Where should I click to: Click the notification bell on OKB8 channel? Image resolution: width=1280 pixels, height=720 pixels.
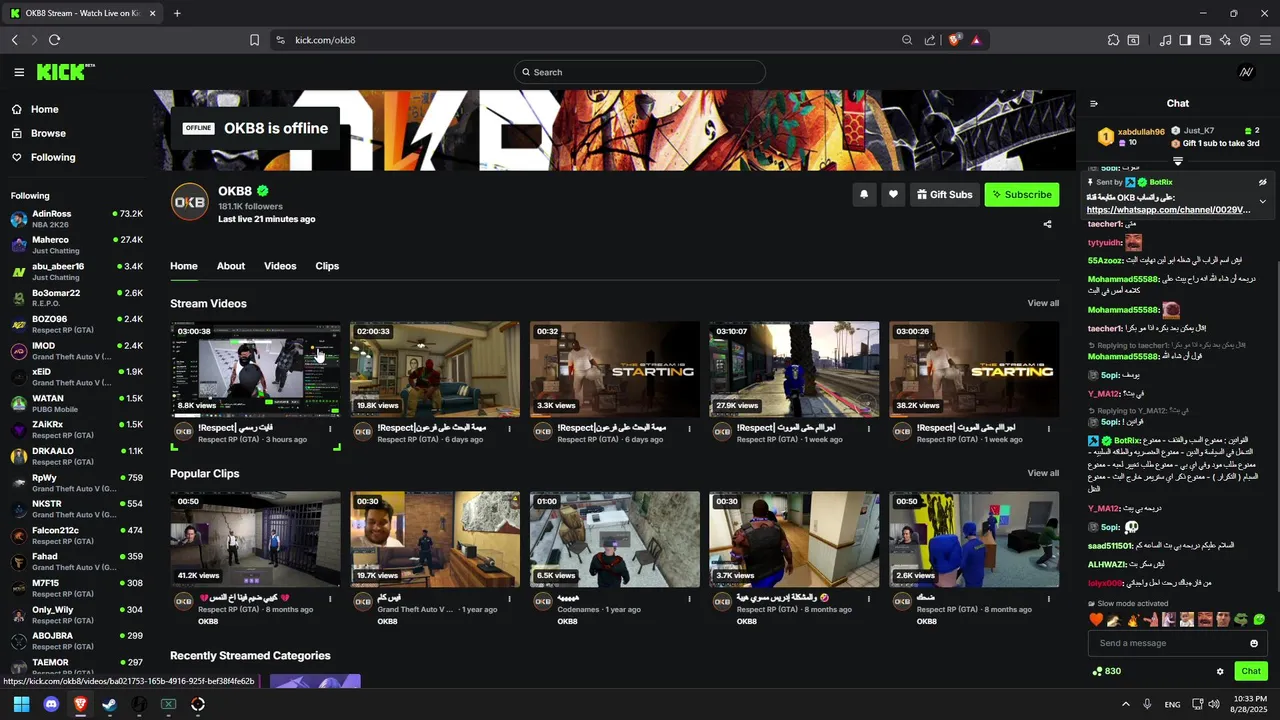[864, 195]
